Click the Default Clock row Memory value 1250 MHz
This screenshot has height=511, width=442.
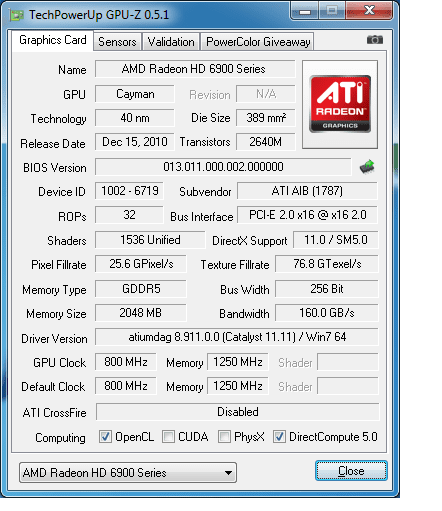coord(238,386)
